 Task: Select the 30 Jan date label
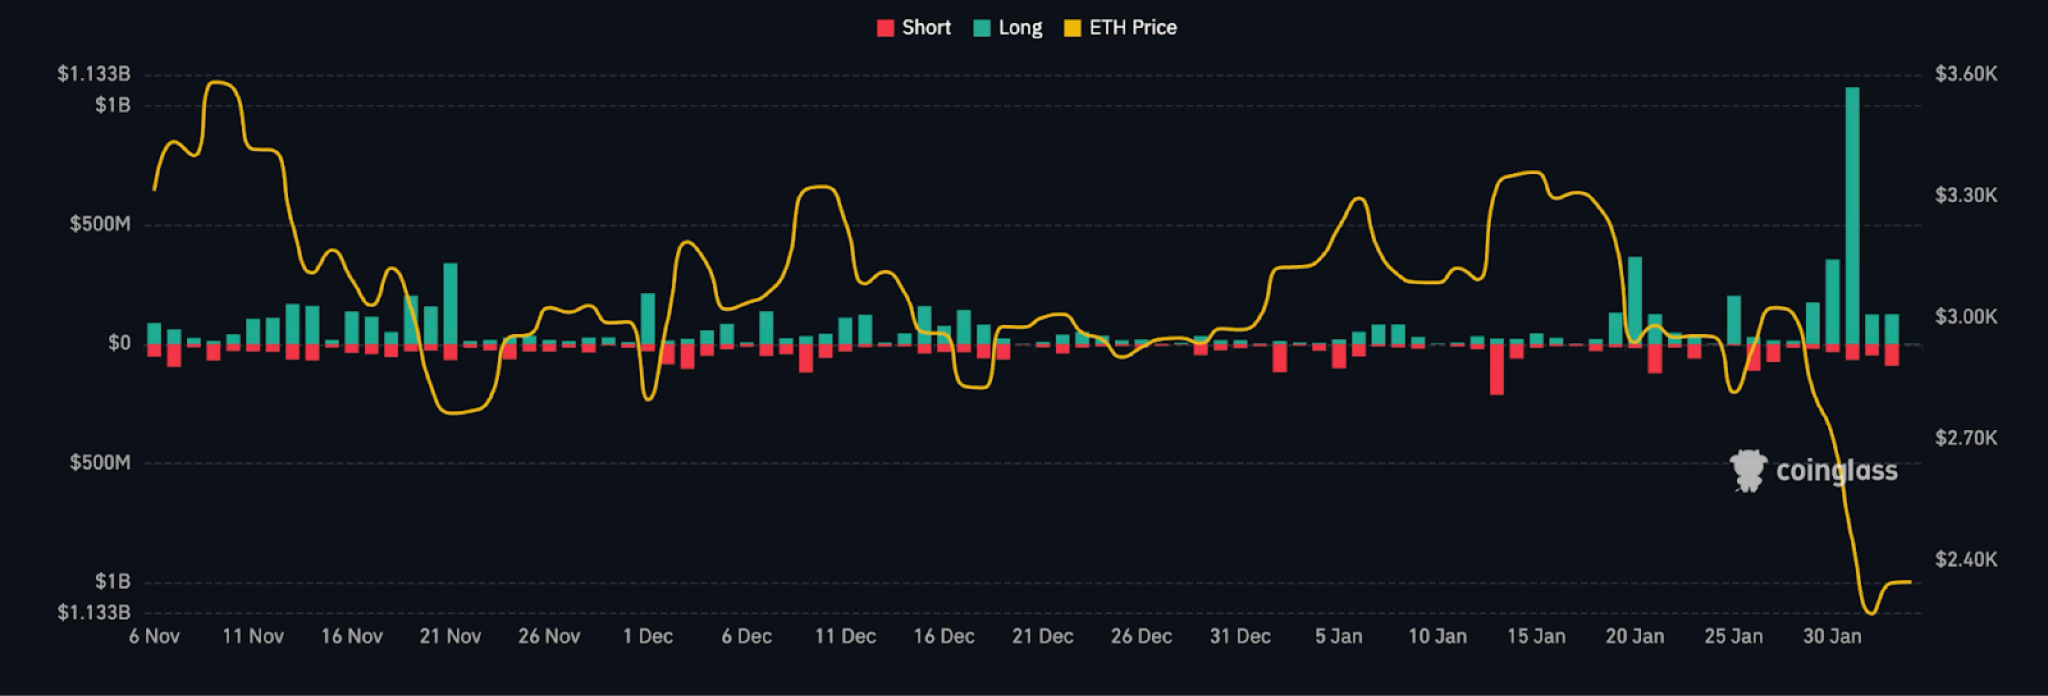click(1832, 636)
